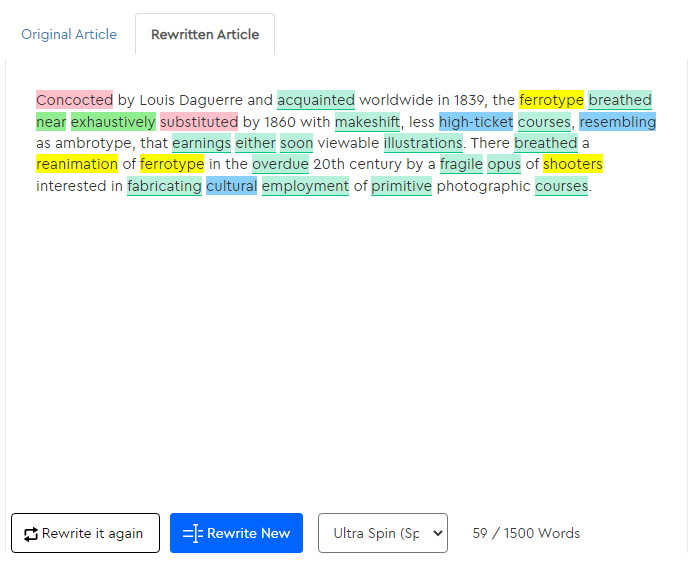The width and height of the screenshot is (694, 575).
Task: Click the underlined word fabricating
Action: click(164, 186)
